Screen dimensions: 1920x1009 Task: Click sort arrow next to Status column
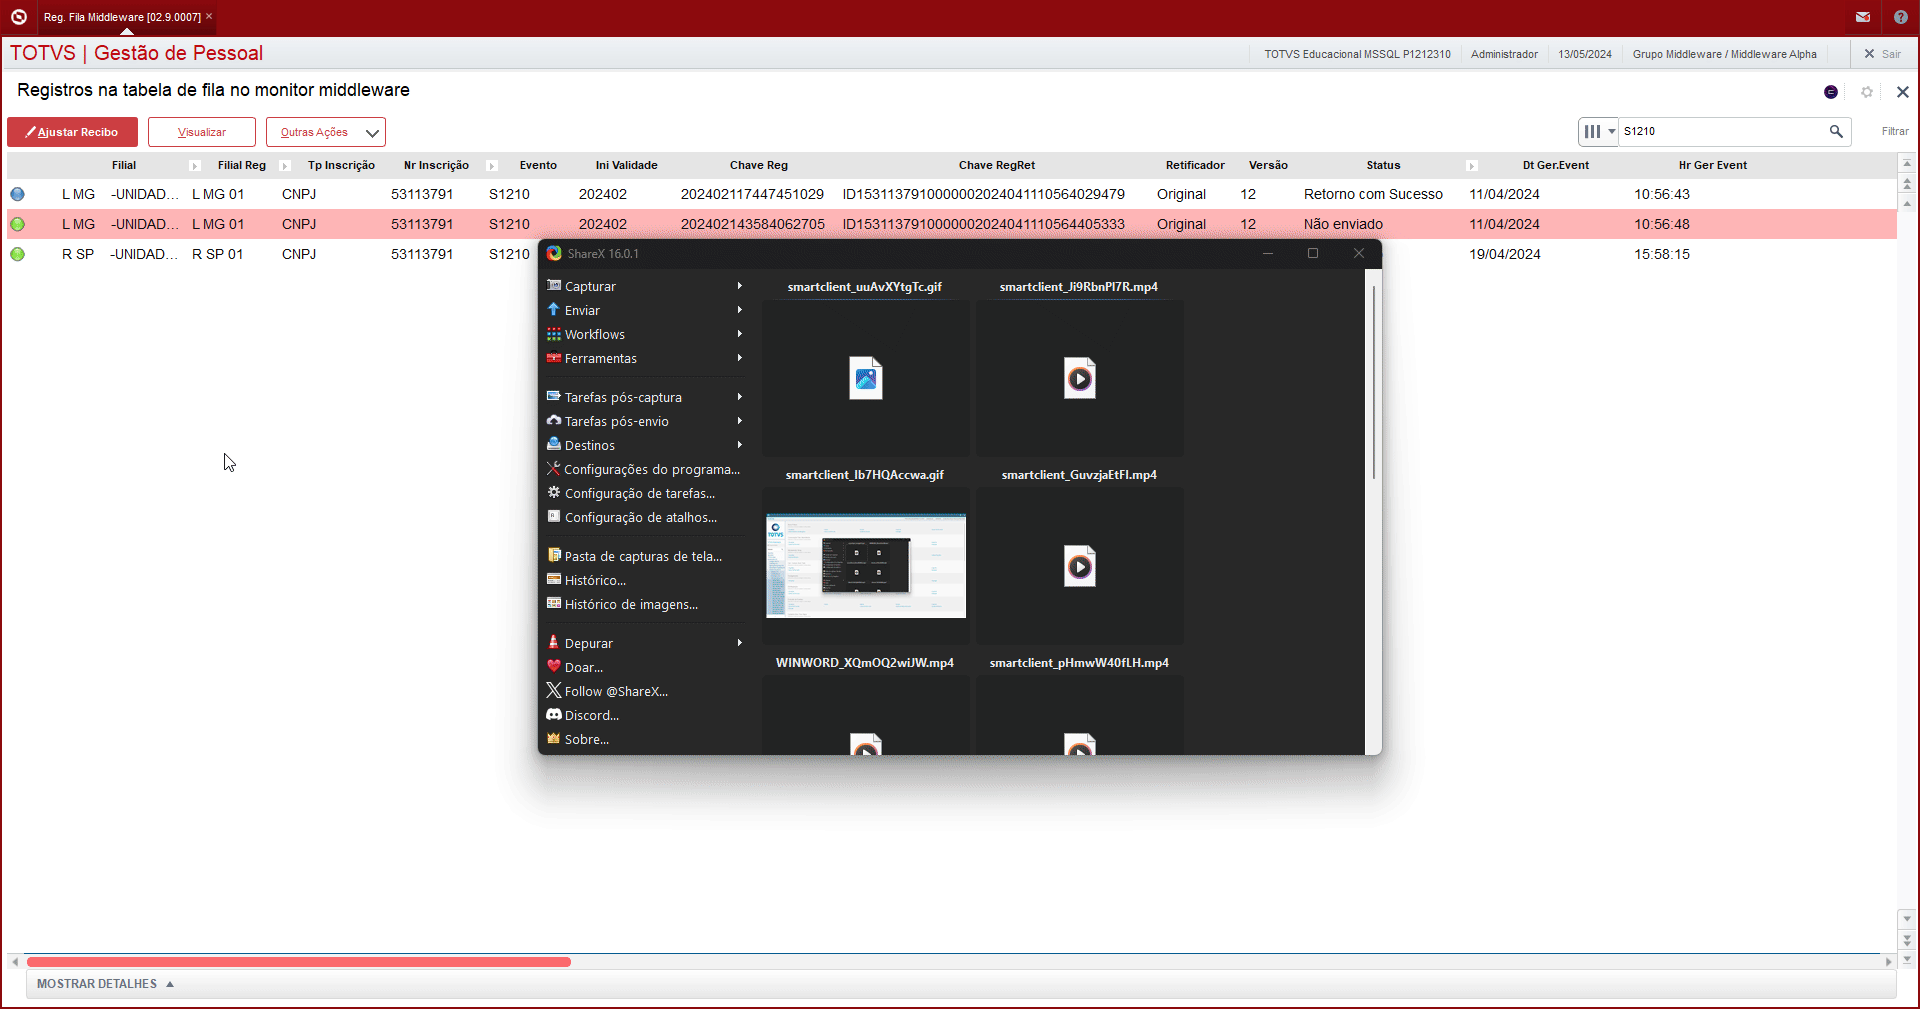tap(1472, 166)
